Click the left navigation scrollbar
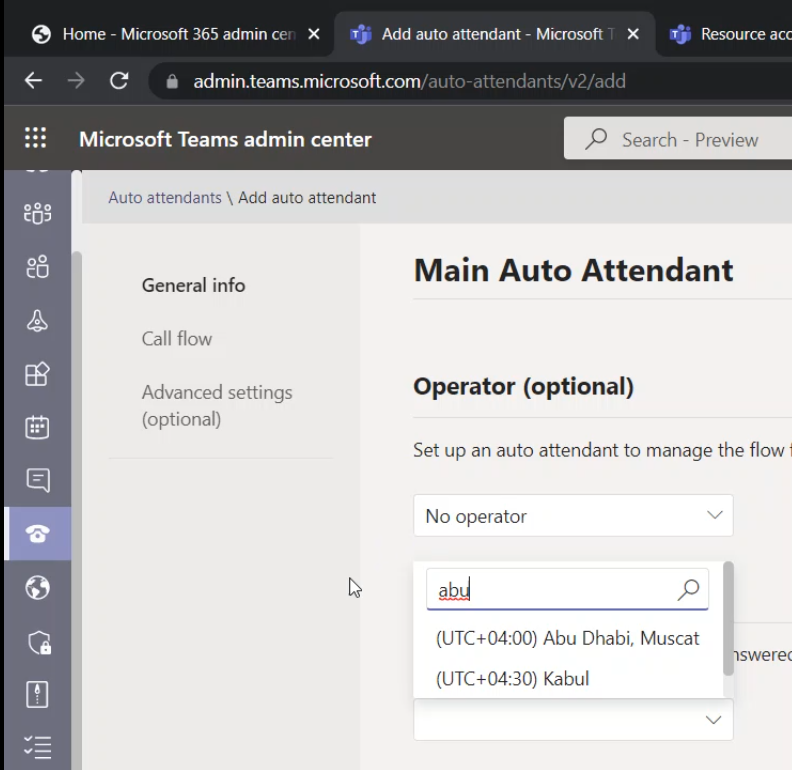Image resolution: width=792 pixels, height=770 pixels. (77, 510)
